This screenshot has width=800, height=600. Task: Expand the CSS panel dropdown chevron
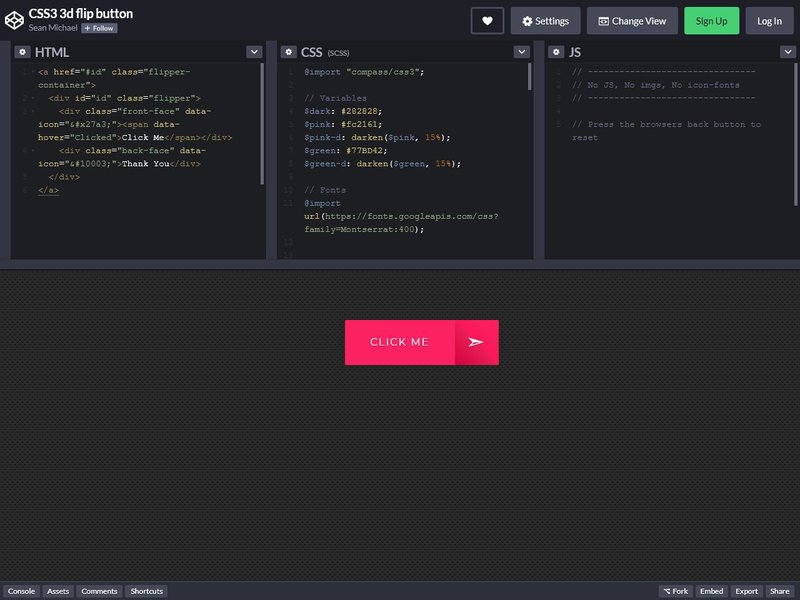click(521, 52)
